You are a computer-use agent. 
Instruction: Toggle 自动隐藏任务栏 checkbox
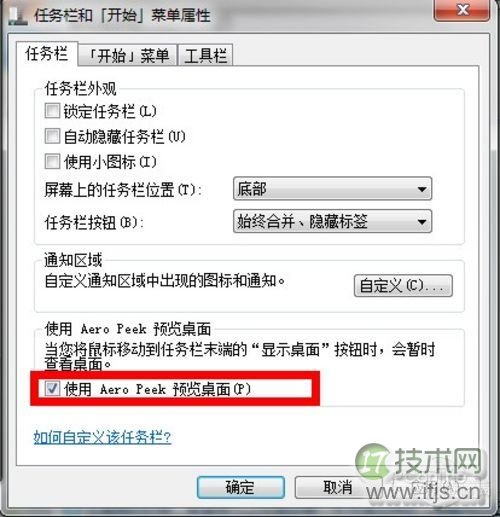pos(52,136)
